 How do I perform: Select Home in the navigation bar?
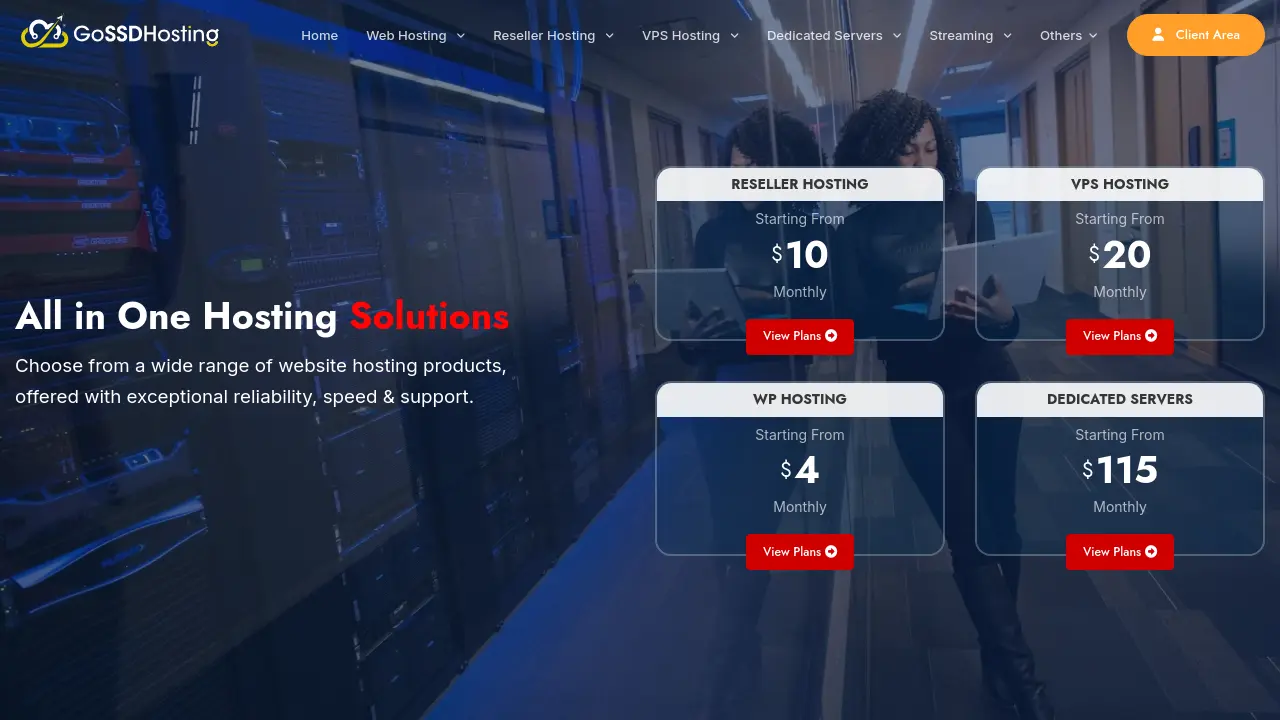[x=319, y=35]
